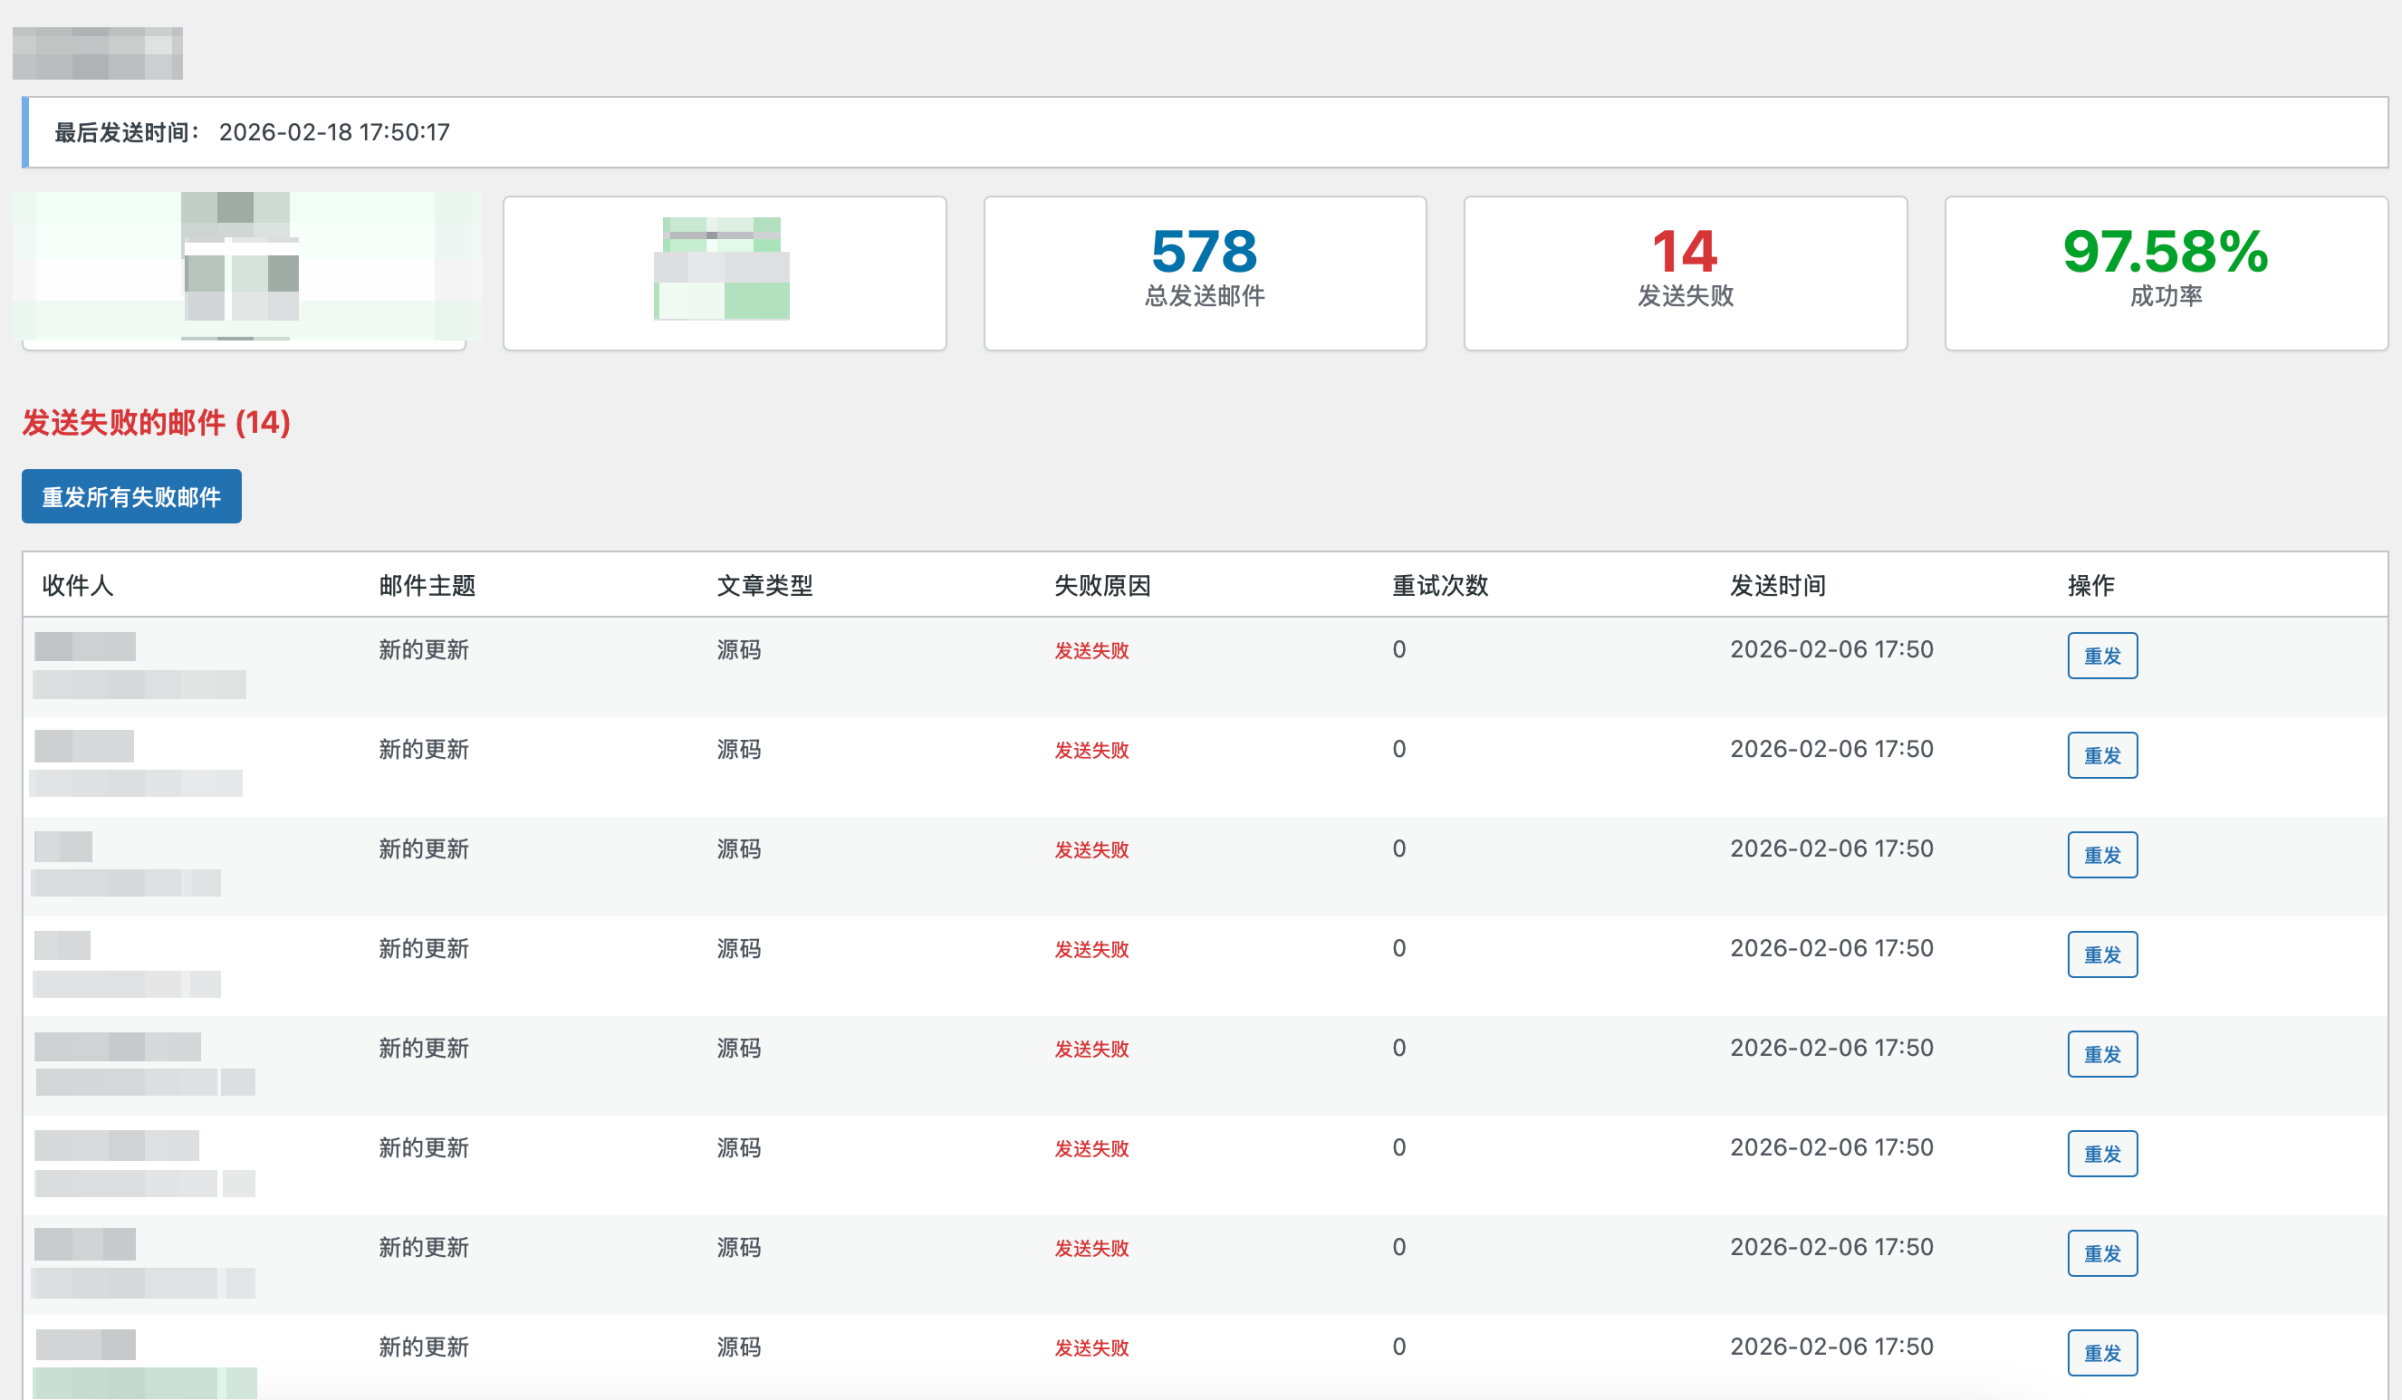Click the 发送失败的邮件 (14) heading
The width and height of the screenshot is (2402, 1400).
point(156,422)
